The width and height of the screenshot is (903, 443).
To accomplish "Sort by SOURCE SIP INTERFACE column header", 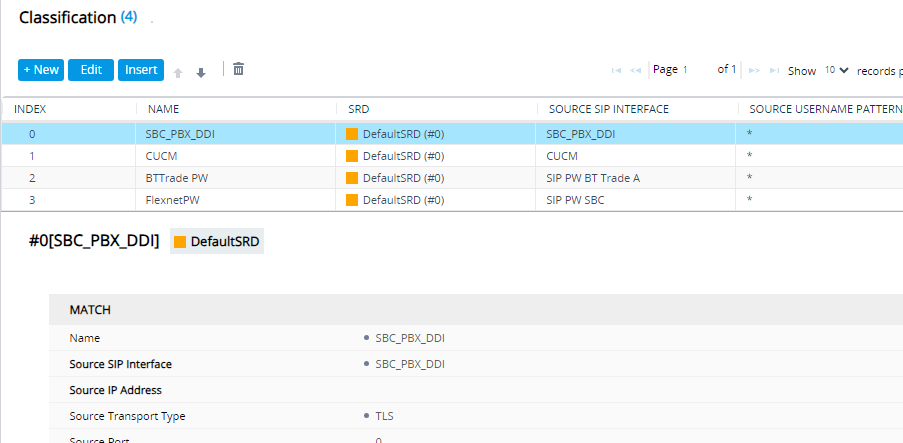I will point(609,109).
